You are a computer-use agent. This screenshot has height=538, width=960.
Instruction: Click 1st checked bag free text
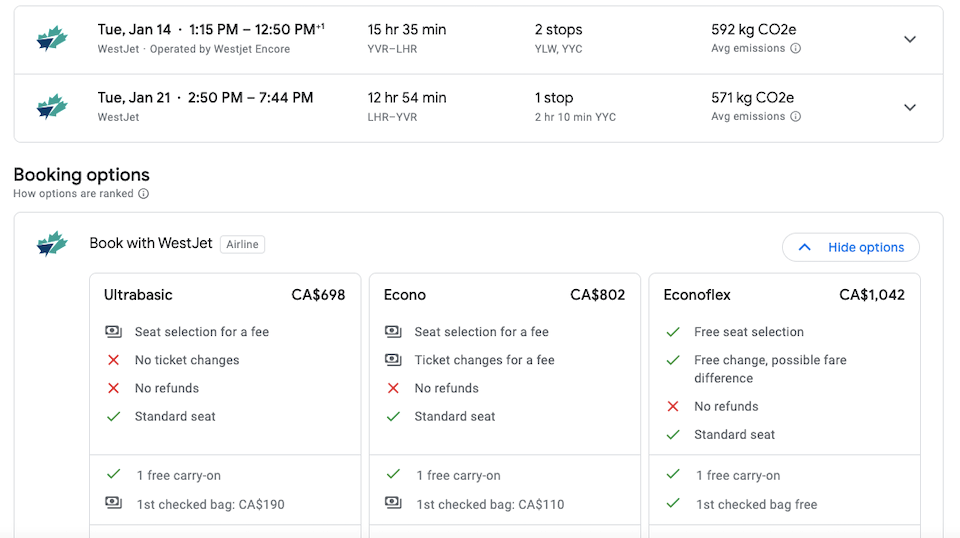click(757, 504)
